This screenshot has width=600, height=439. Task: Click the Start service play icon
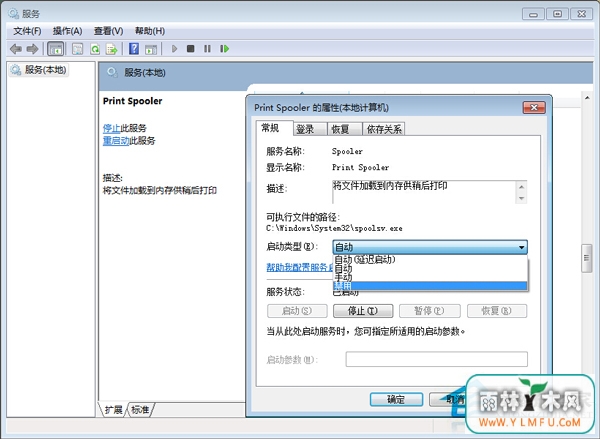pos(174,49)
